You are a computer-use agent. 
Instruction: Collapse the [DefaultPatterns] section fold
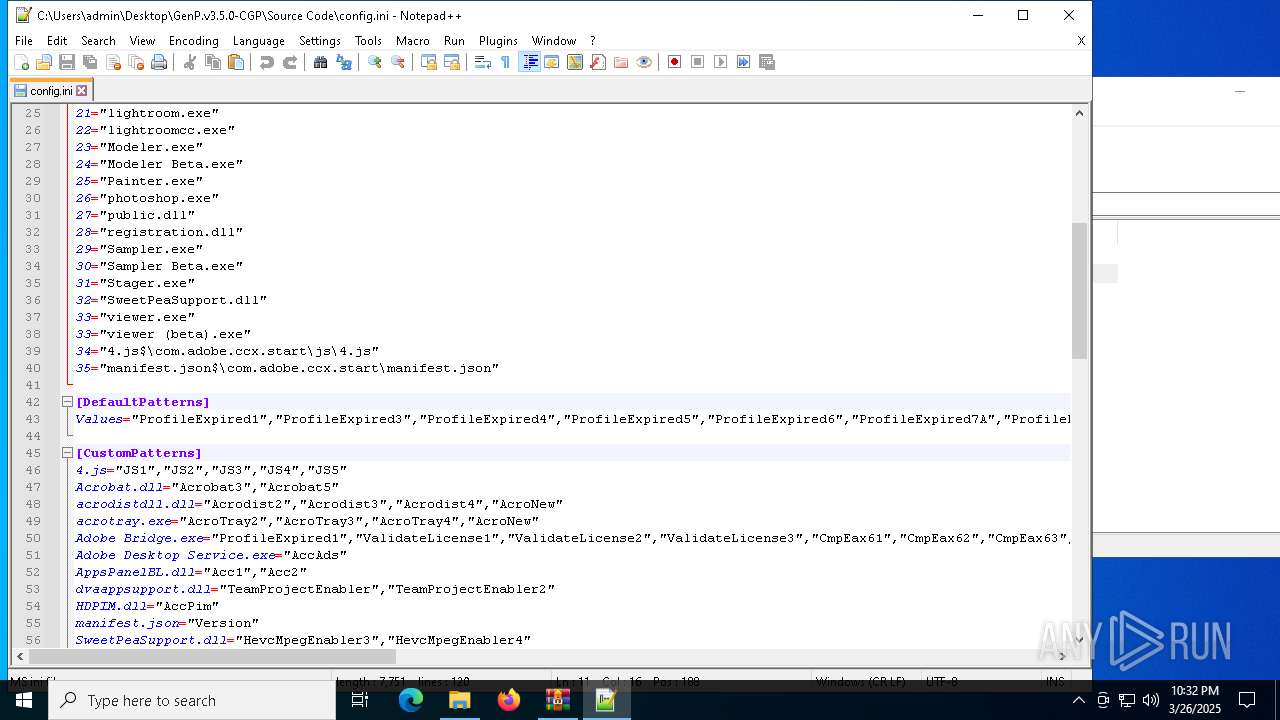[68, 402]
